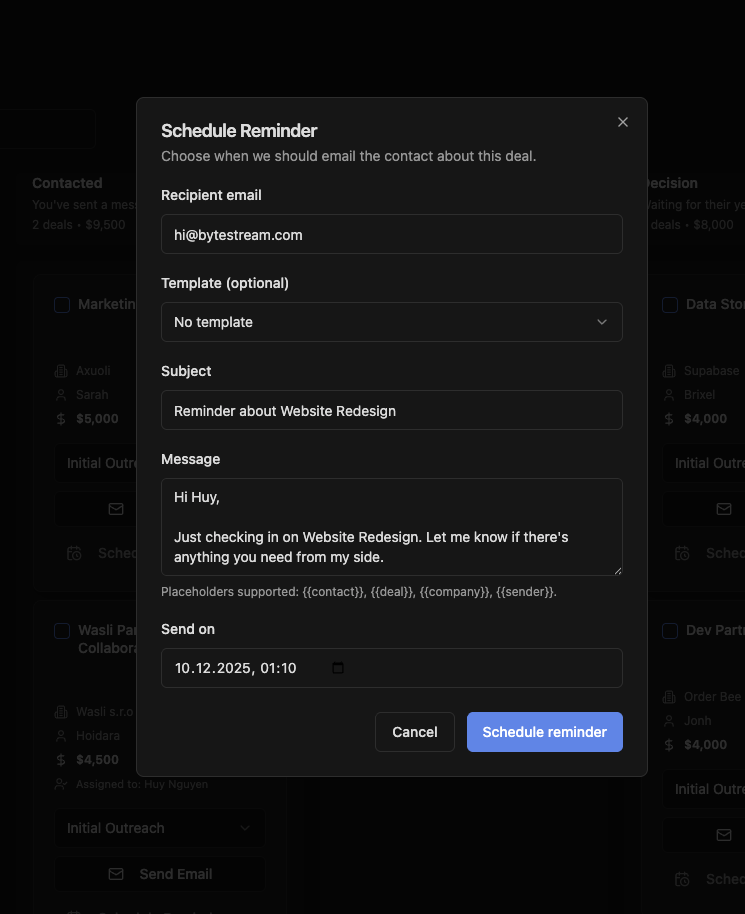Click the contact name Hoidara

point(97,736)
